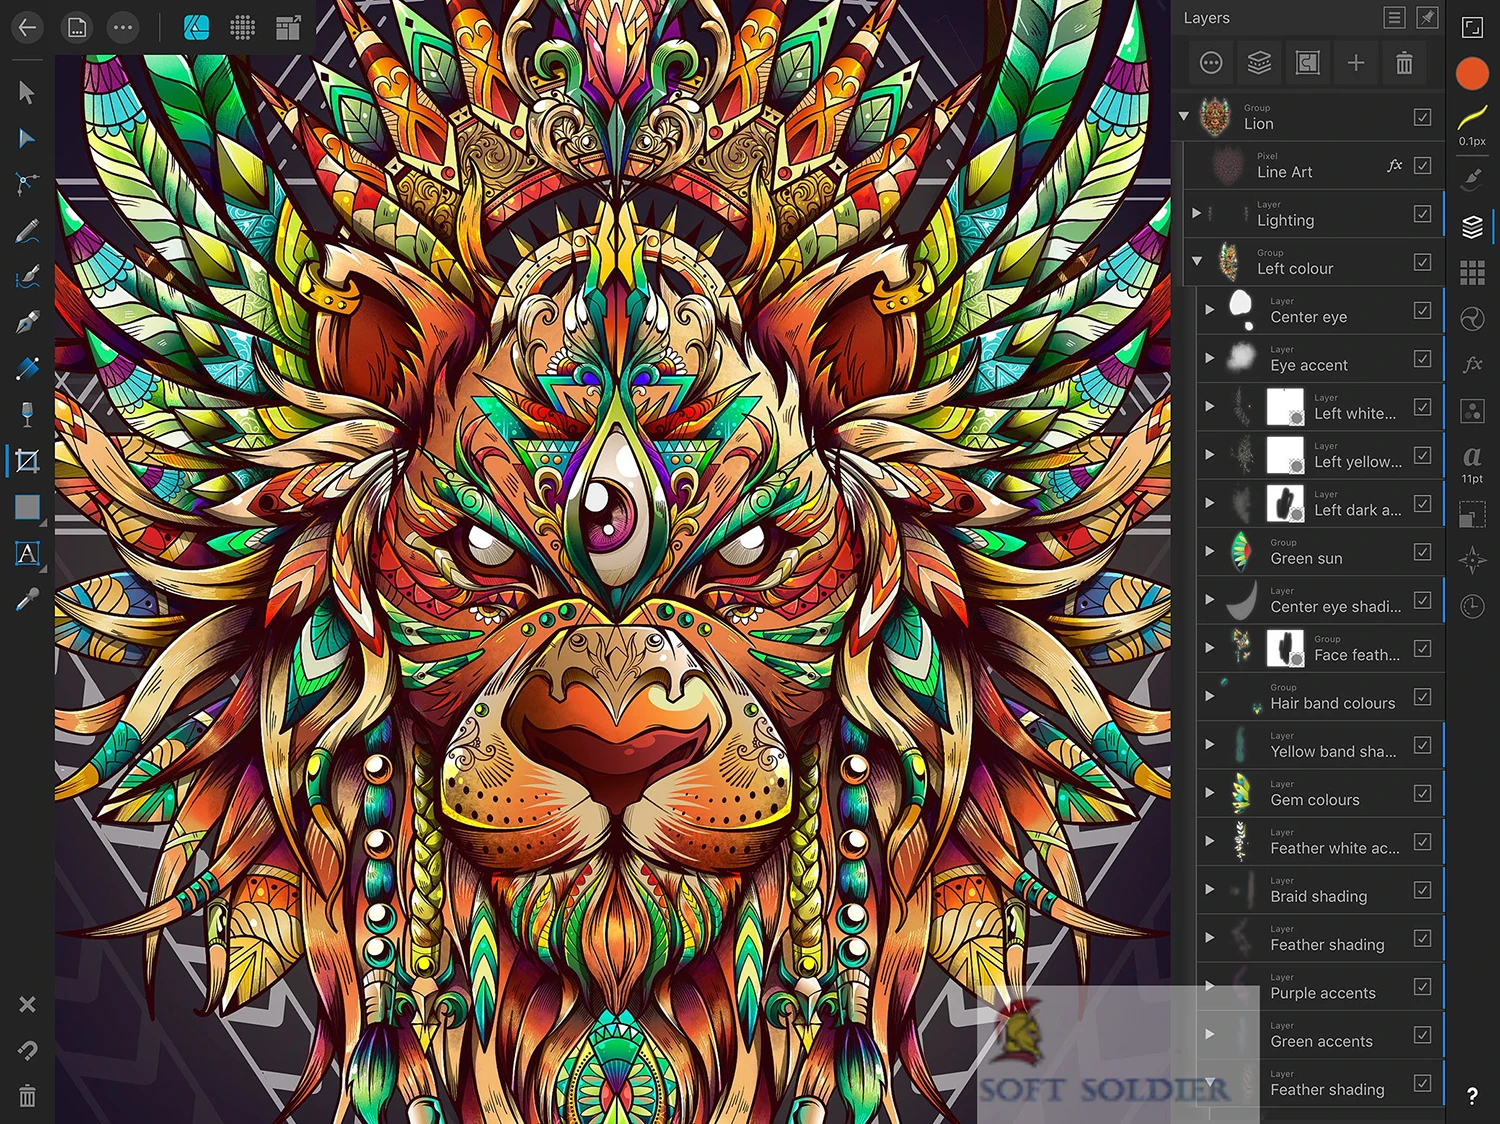The width and height of the screenshot is (1500, 1124).
Task: Select the Node tool
Action: coord(27,138)
